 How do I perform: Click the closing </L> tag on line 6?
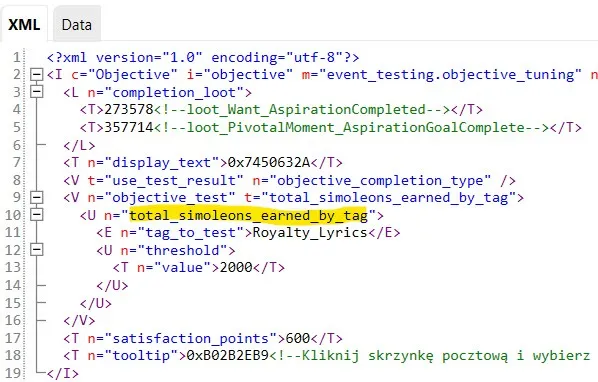coord(79,145)
